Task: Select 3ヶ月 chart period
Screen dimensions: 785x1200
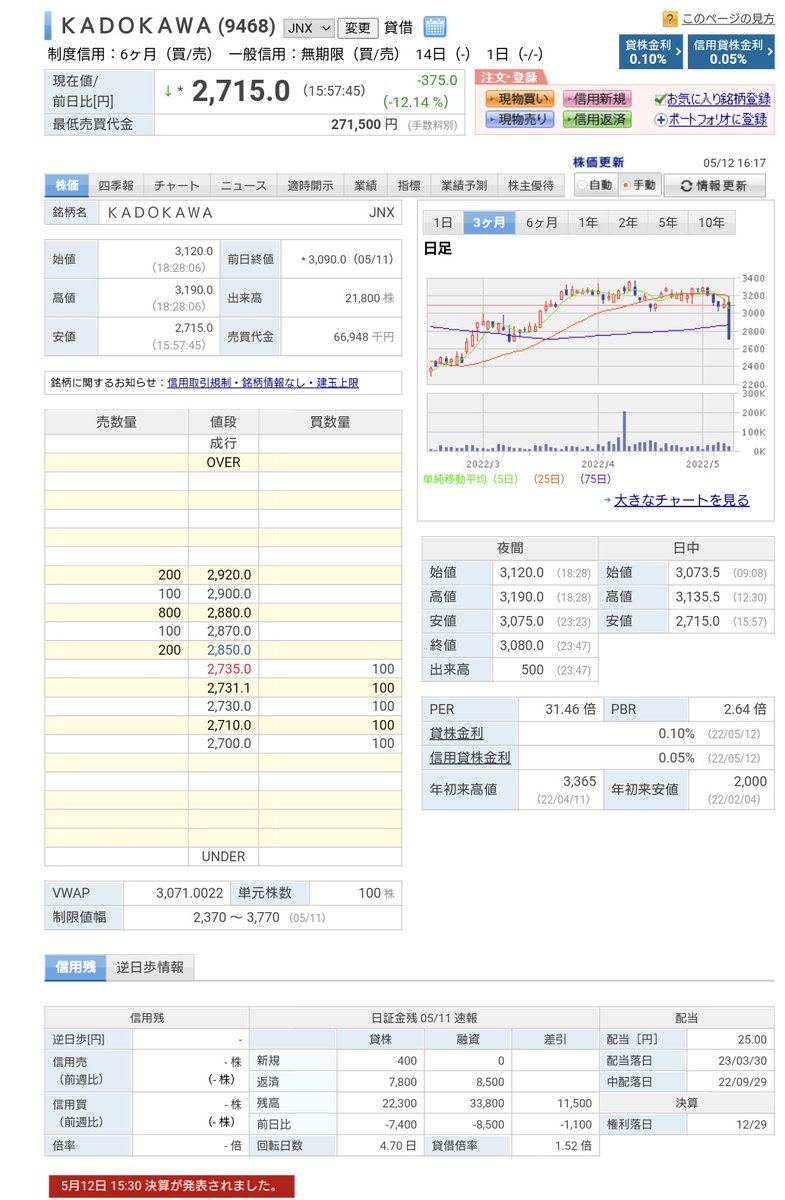Action: (489, 222)
